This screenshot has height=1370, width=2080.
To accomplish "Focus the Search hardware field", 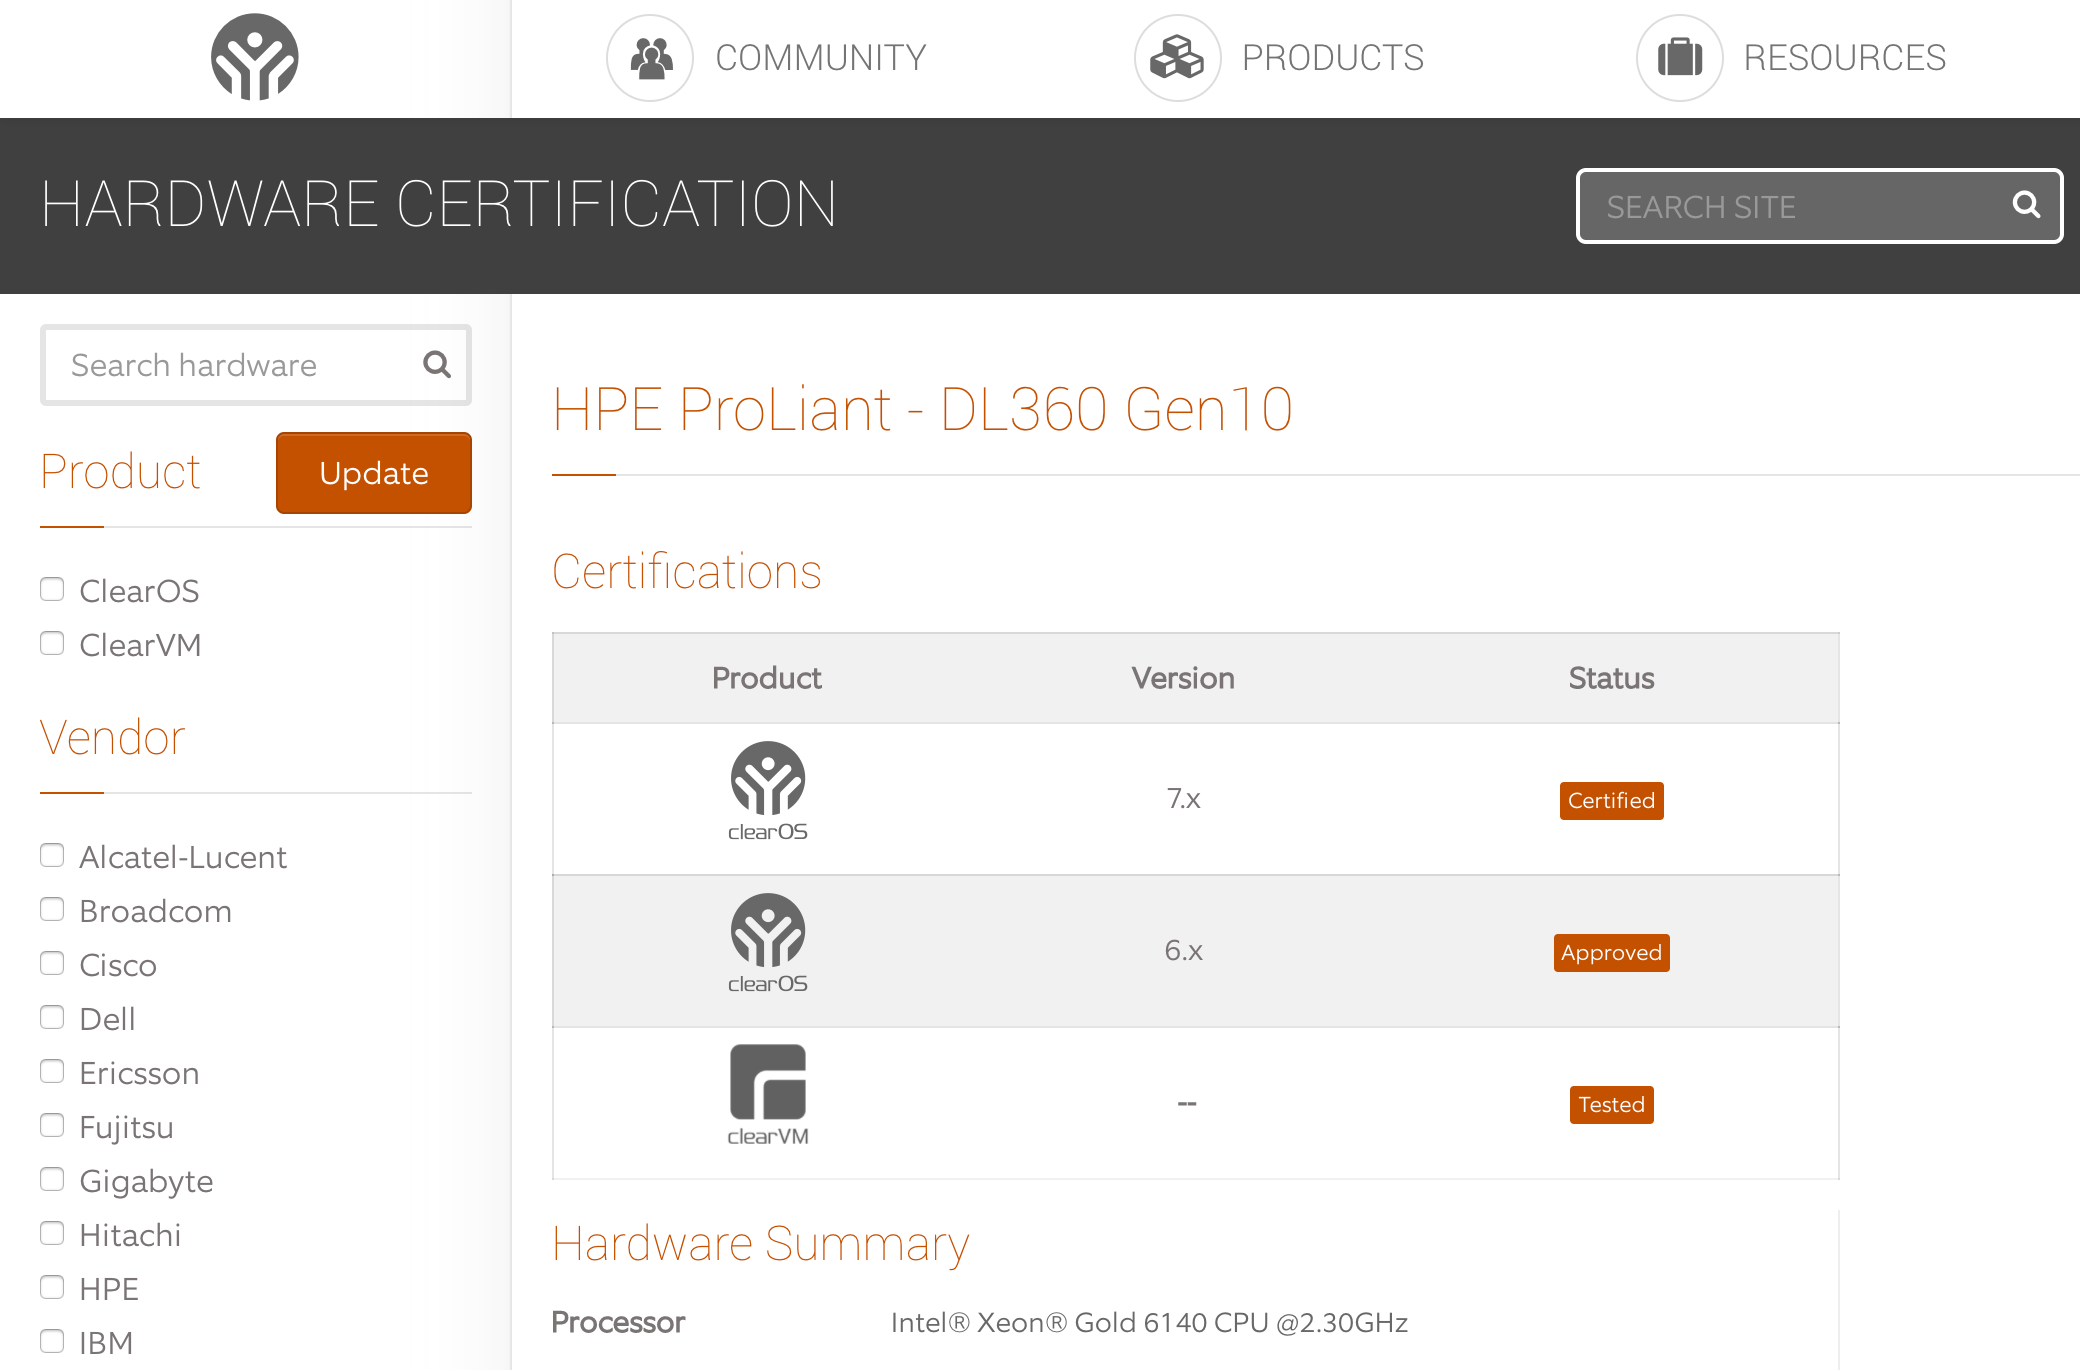I will [x=256, y=365].
